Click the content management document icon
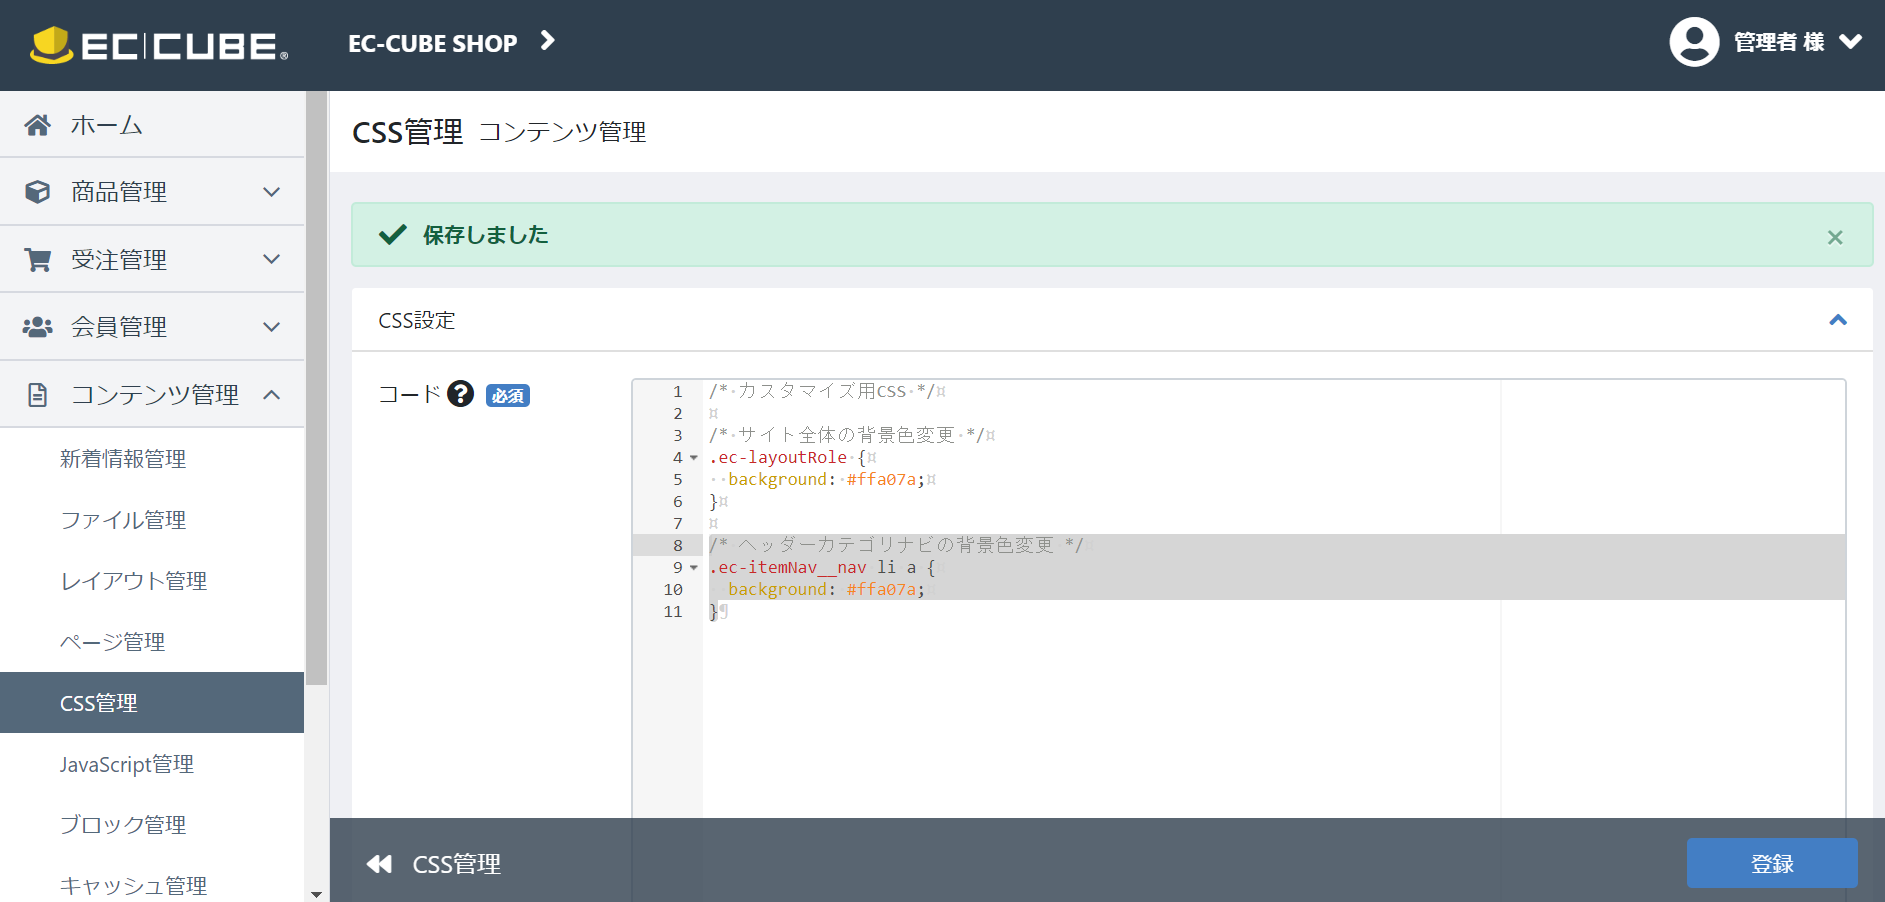Image resolution: width=1885 pixels, height=902 pixels. click(38, 395)
